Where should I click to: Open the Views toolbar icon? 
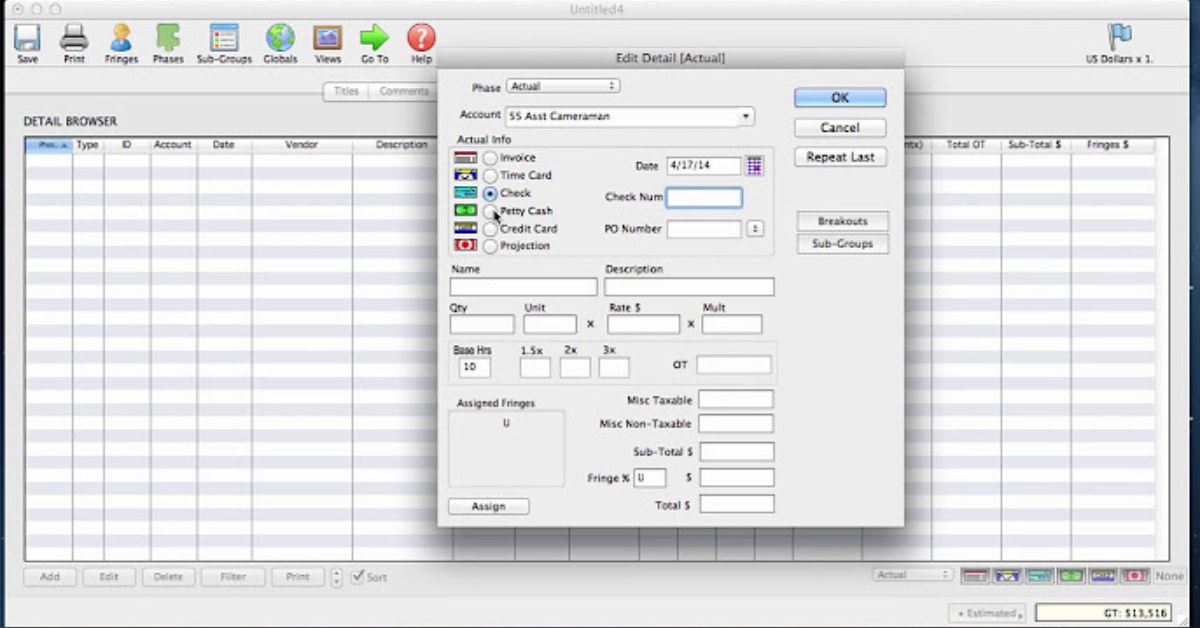pyautogui.click(x=328, y=39)
